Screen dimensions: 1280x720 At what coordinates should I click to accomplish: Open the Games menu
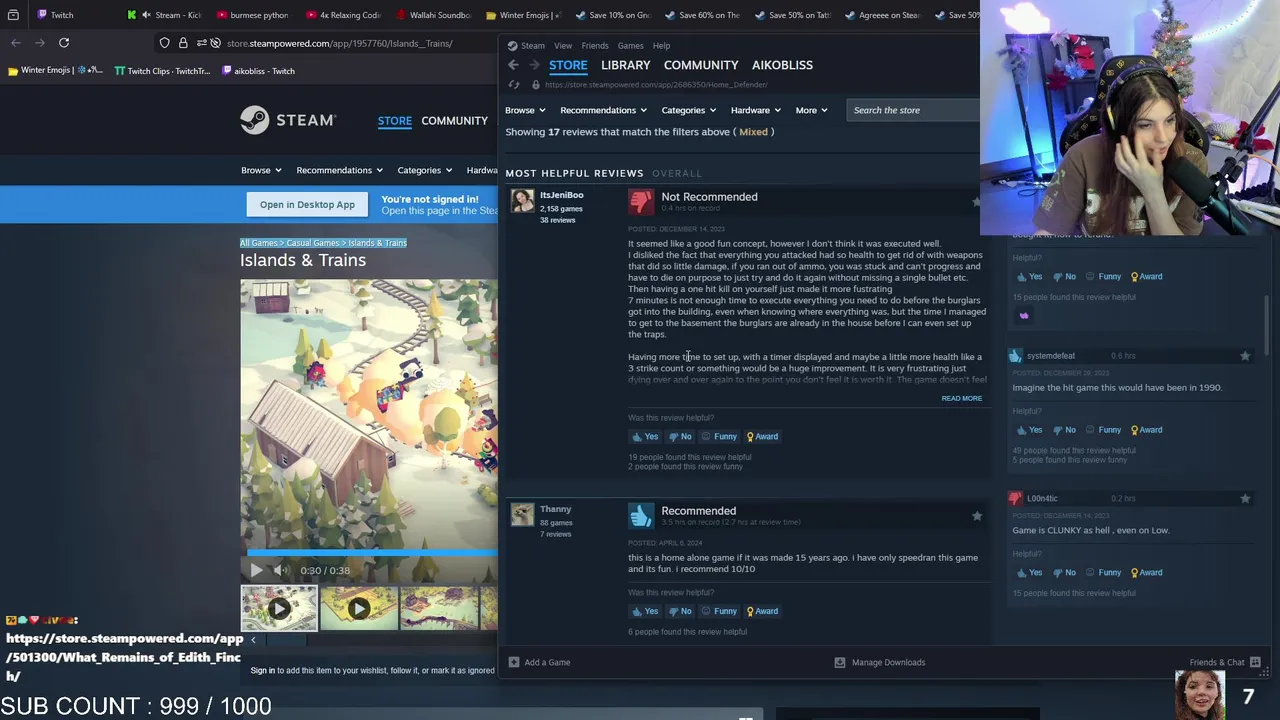(x=630, y=46)
